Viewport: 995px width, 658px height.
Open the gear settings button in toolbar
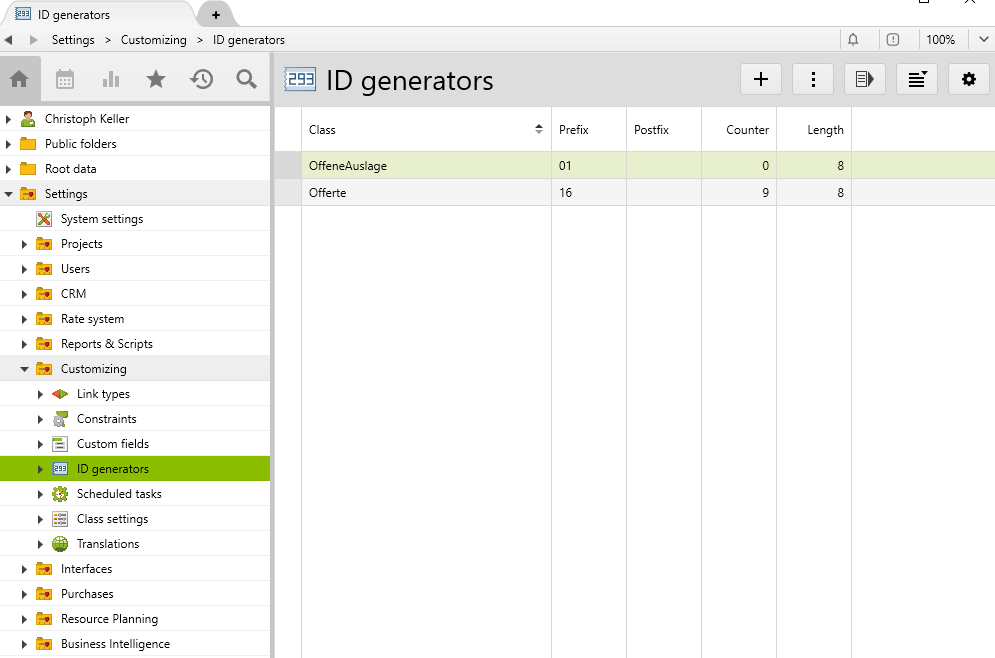coord(968,80)
